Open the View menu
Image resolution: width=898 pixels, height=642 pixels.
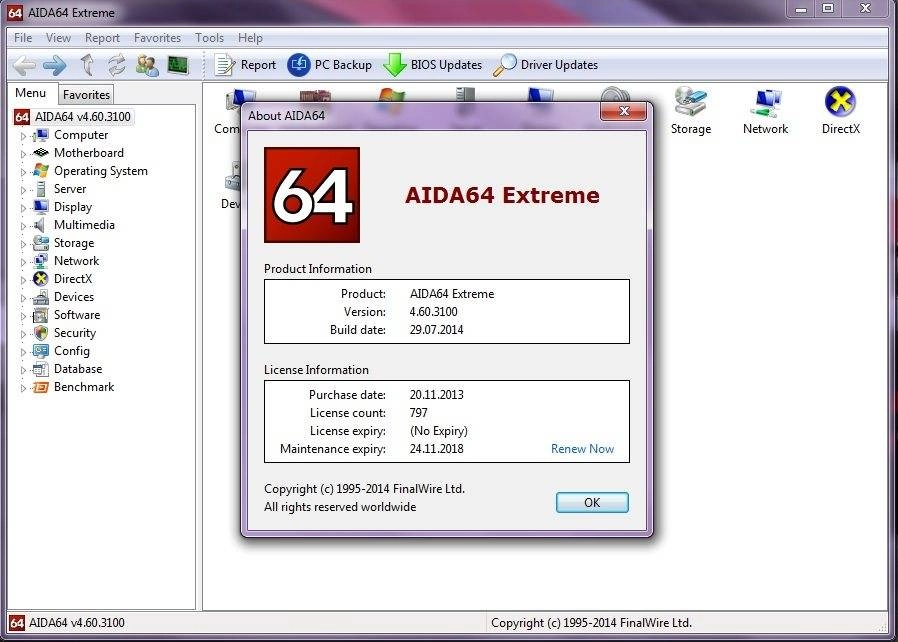[58, 38]
